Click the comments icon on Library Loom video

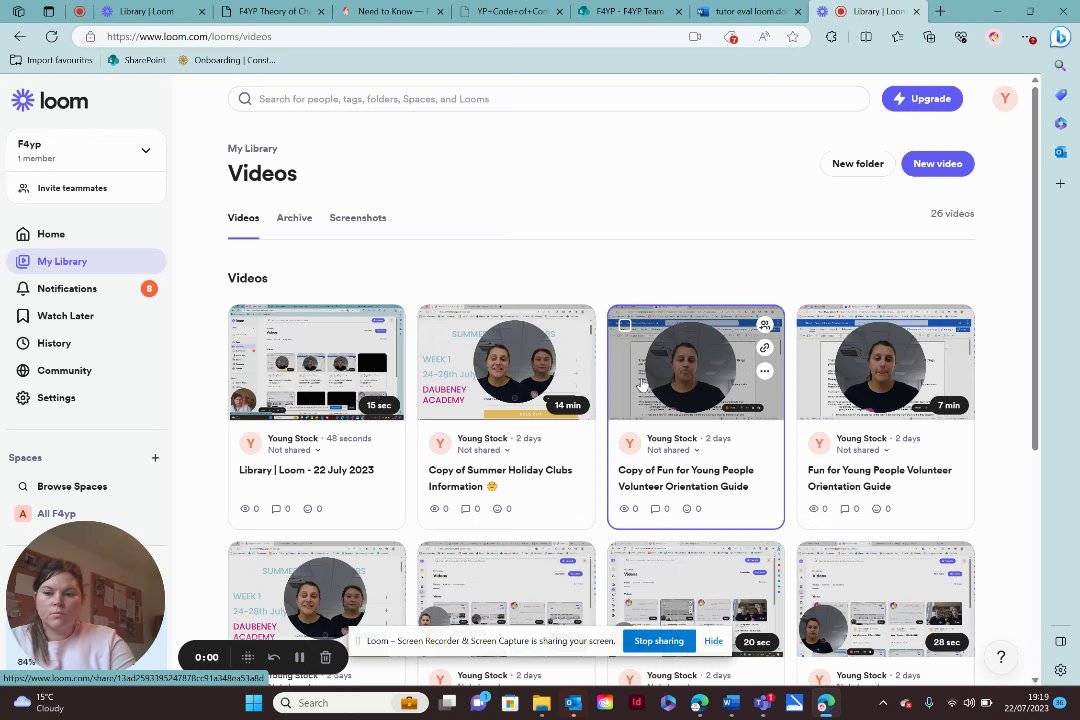pos(276,509)
